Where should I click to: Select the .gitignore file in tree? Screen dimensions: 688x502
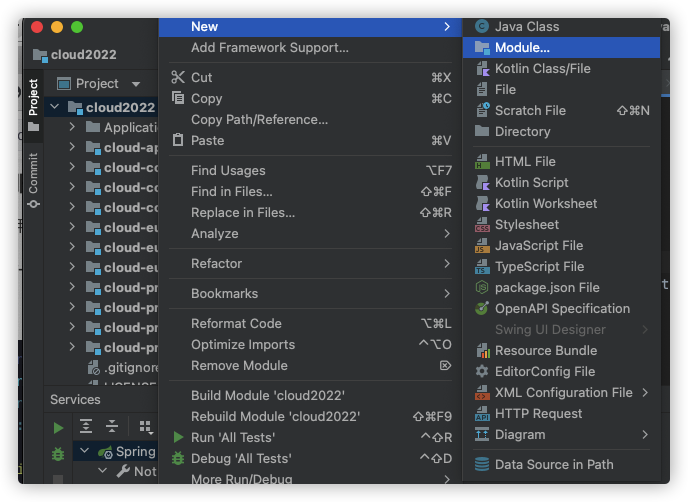[x=123, y=368]
